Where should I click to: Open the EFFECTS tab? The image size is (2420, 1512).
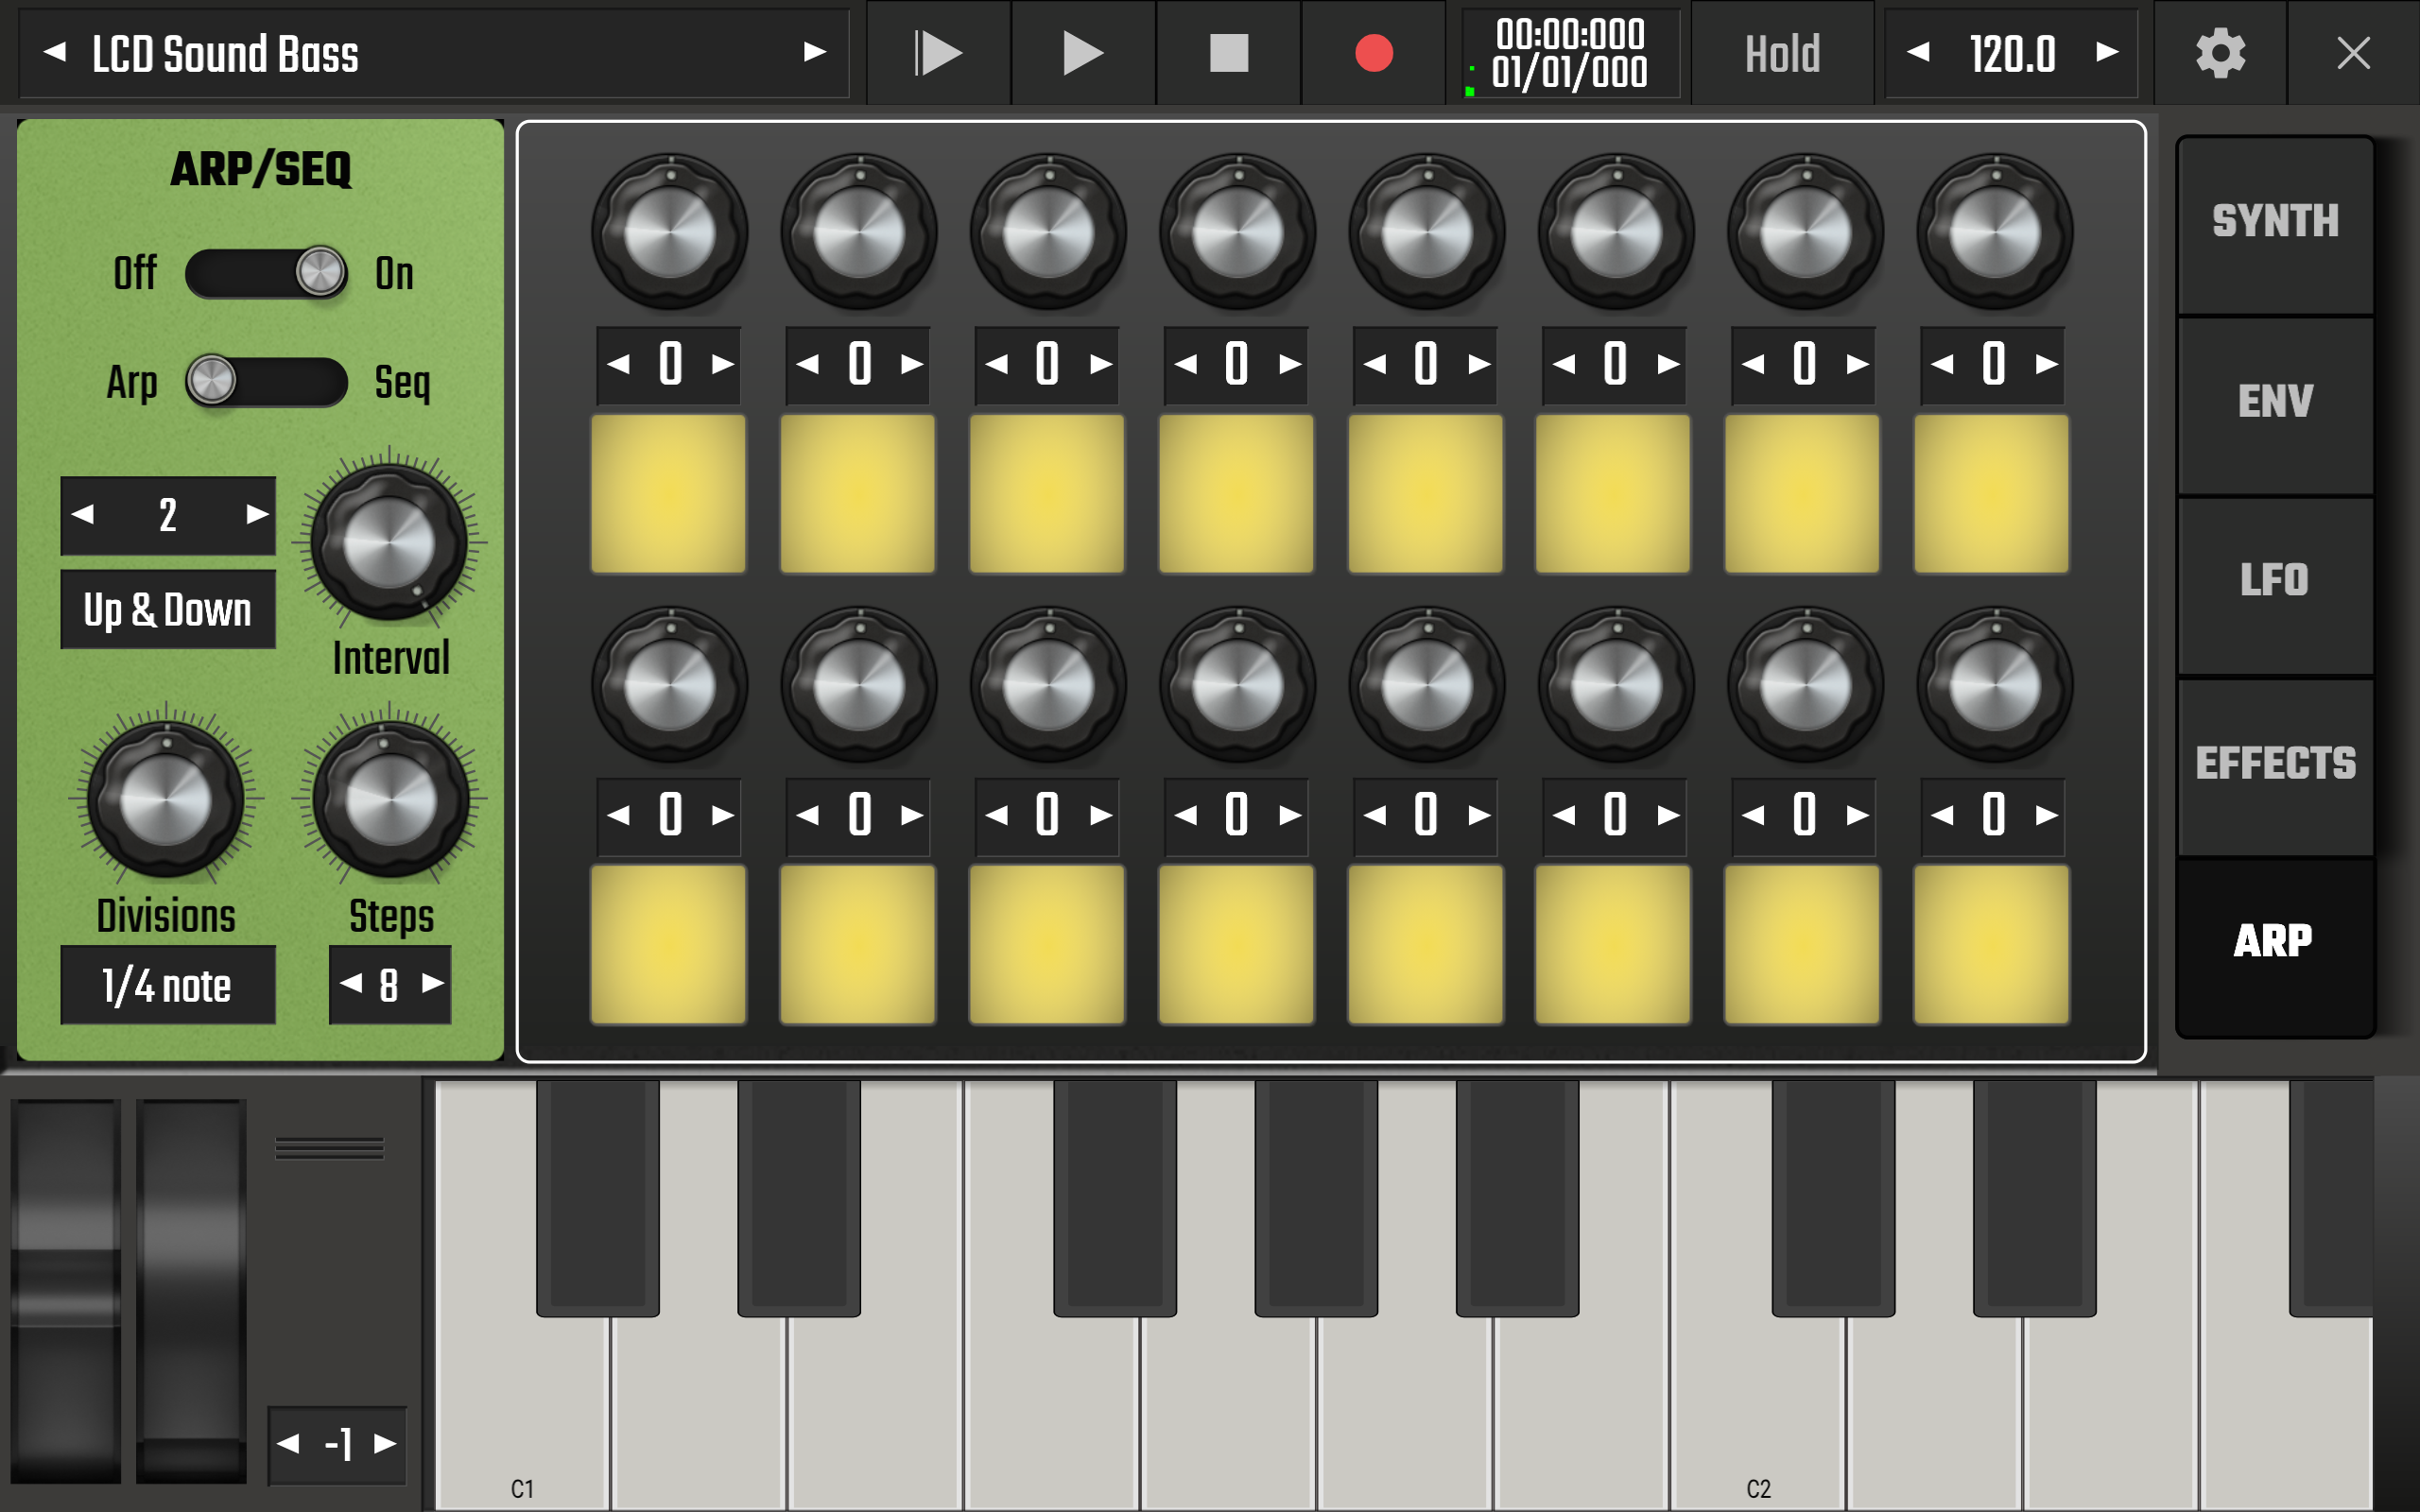pyautogui.click(x=2274, y=764)
